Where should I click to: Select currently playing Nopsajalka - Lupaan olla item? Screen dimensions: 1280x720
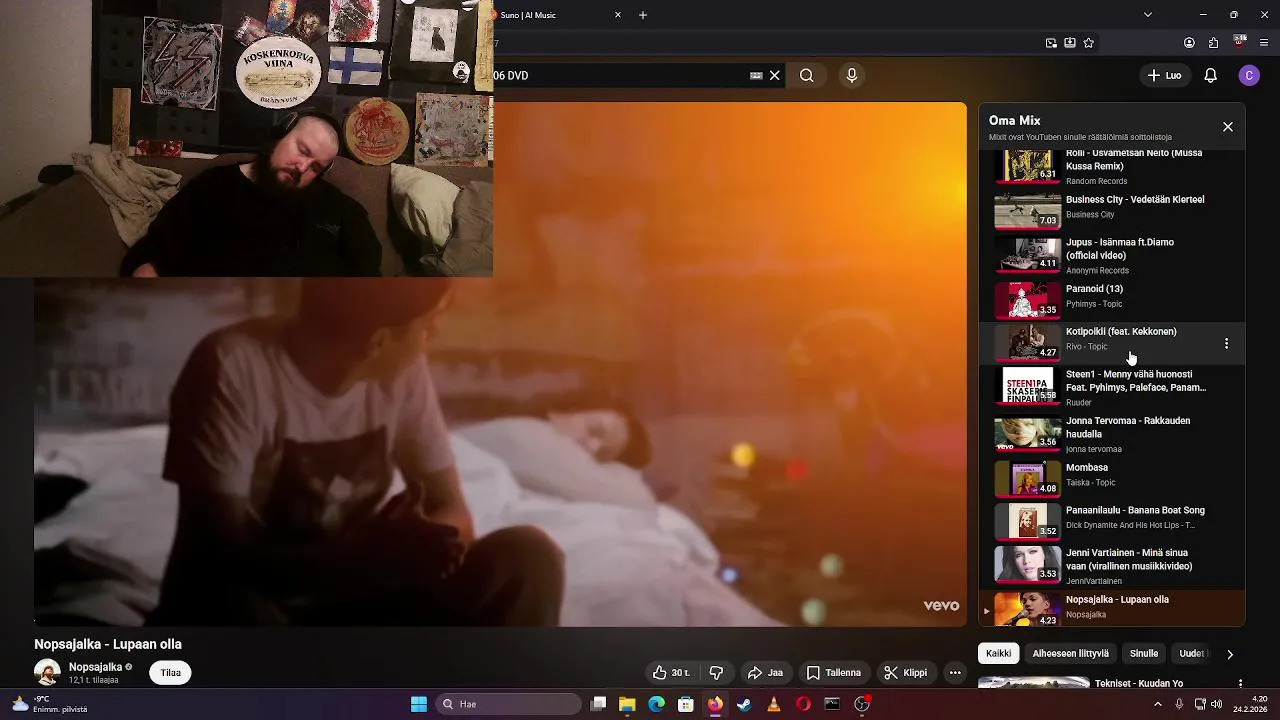click(1112, 607)
